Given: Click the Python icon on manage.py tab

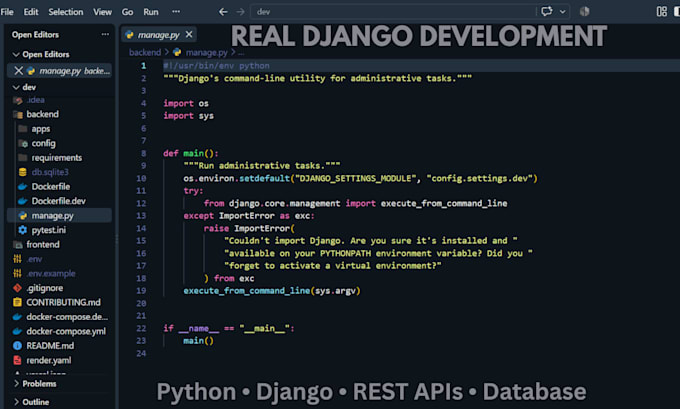Looking at the screenshot, I should 129,35.
